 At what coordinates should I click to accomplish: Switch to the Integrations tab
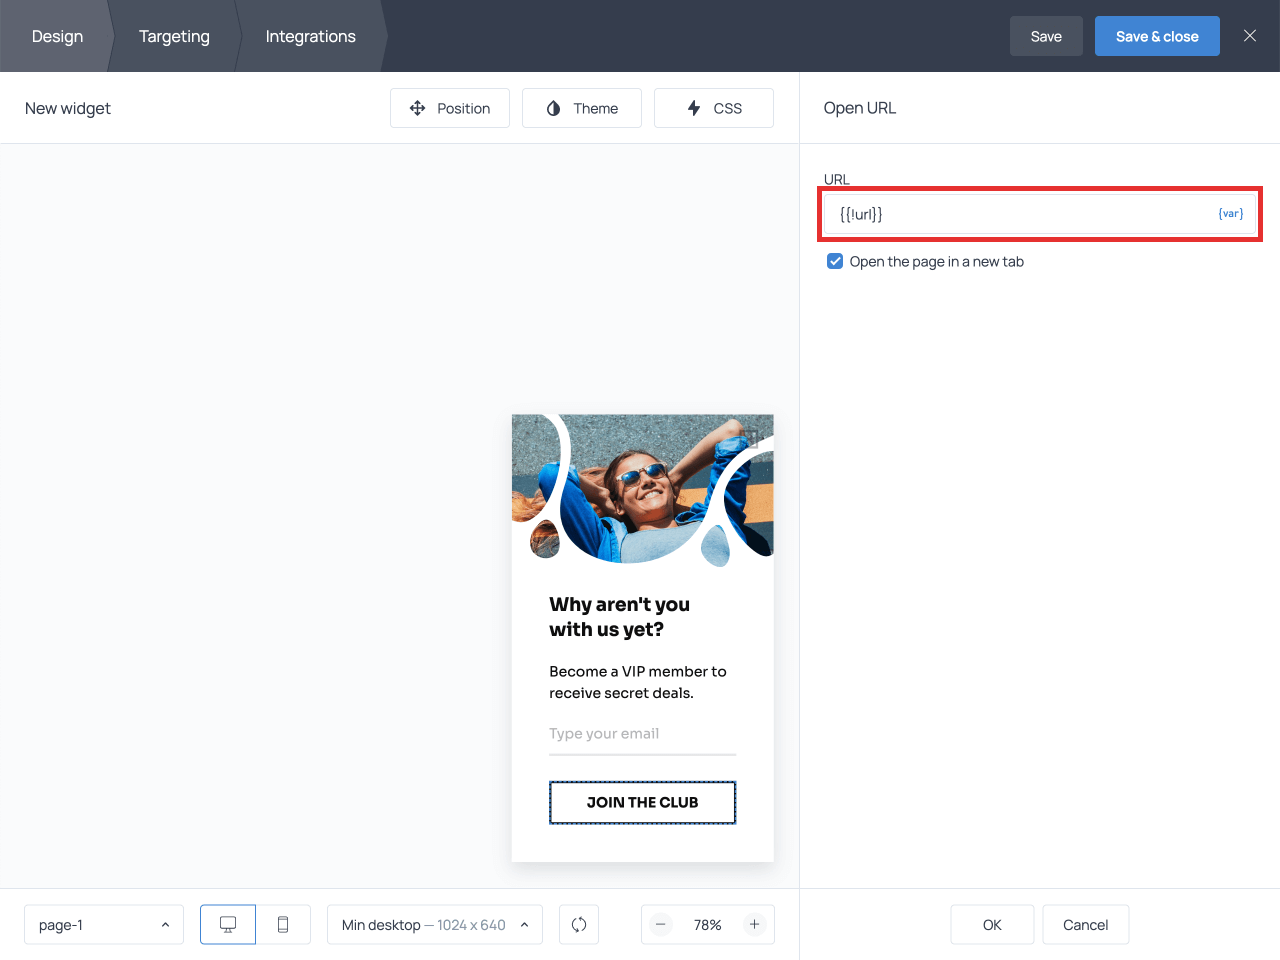pyautogui.click(x=310, y=36)
